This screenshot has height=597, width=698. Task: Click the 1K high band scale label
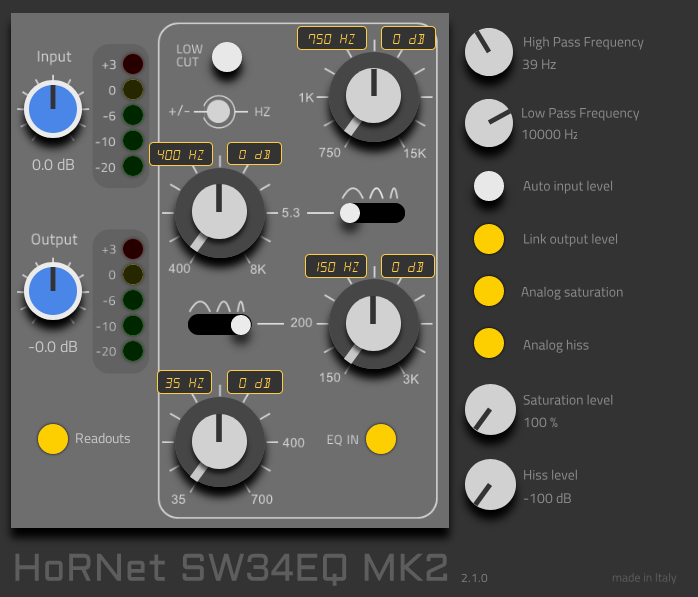(x=306, y=97)
